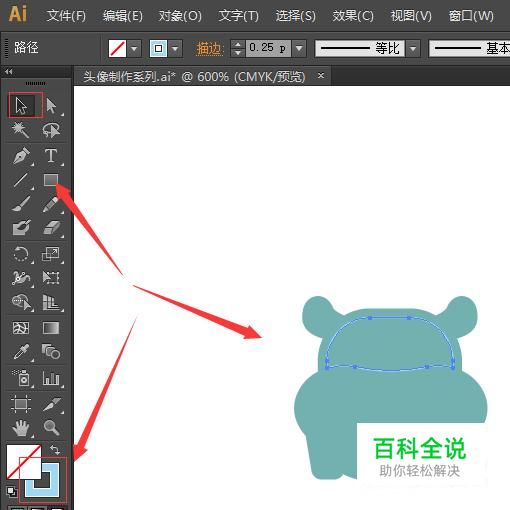This screenshot has height=510, width=510.
Task: Select the Type tool
Action: 51,155
